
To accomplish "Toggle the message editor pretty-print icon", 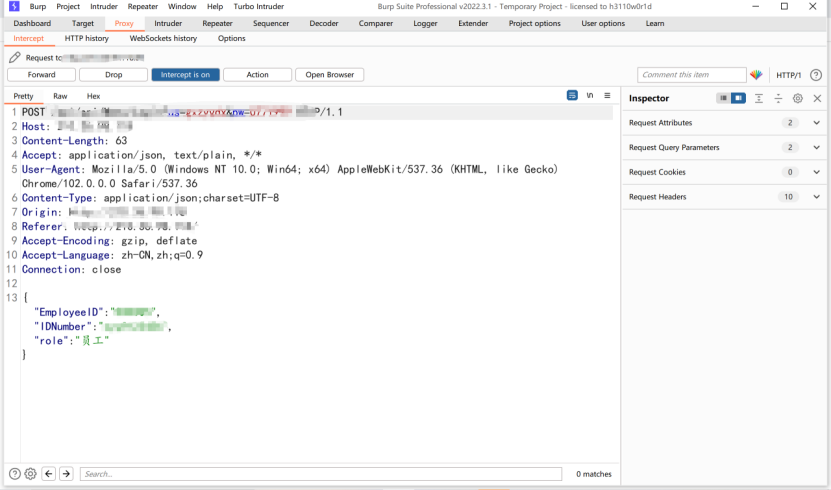I will 572,95.
